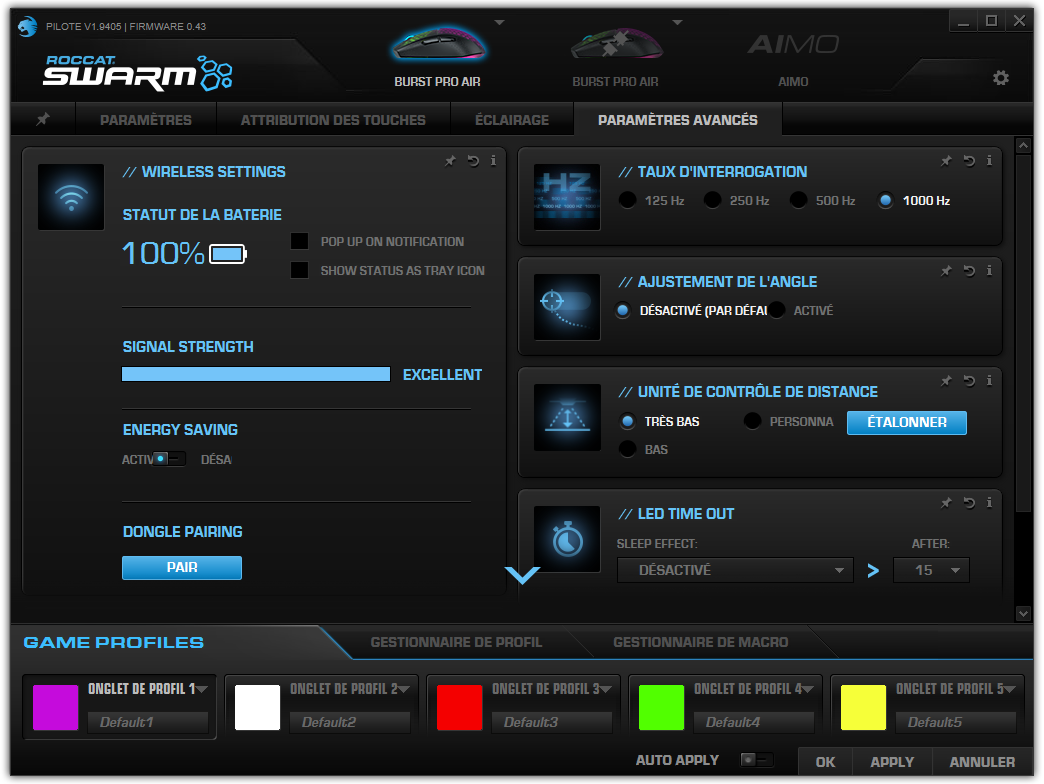Expand the second Burst Pro Air device dropdown

click(677, 23)
